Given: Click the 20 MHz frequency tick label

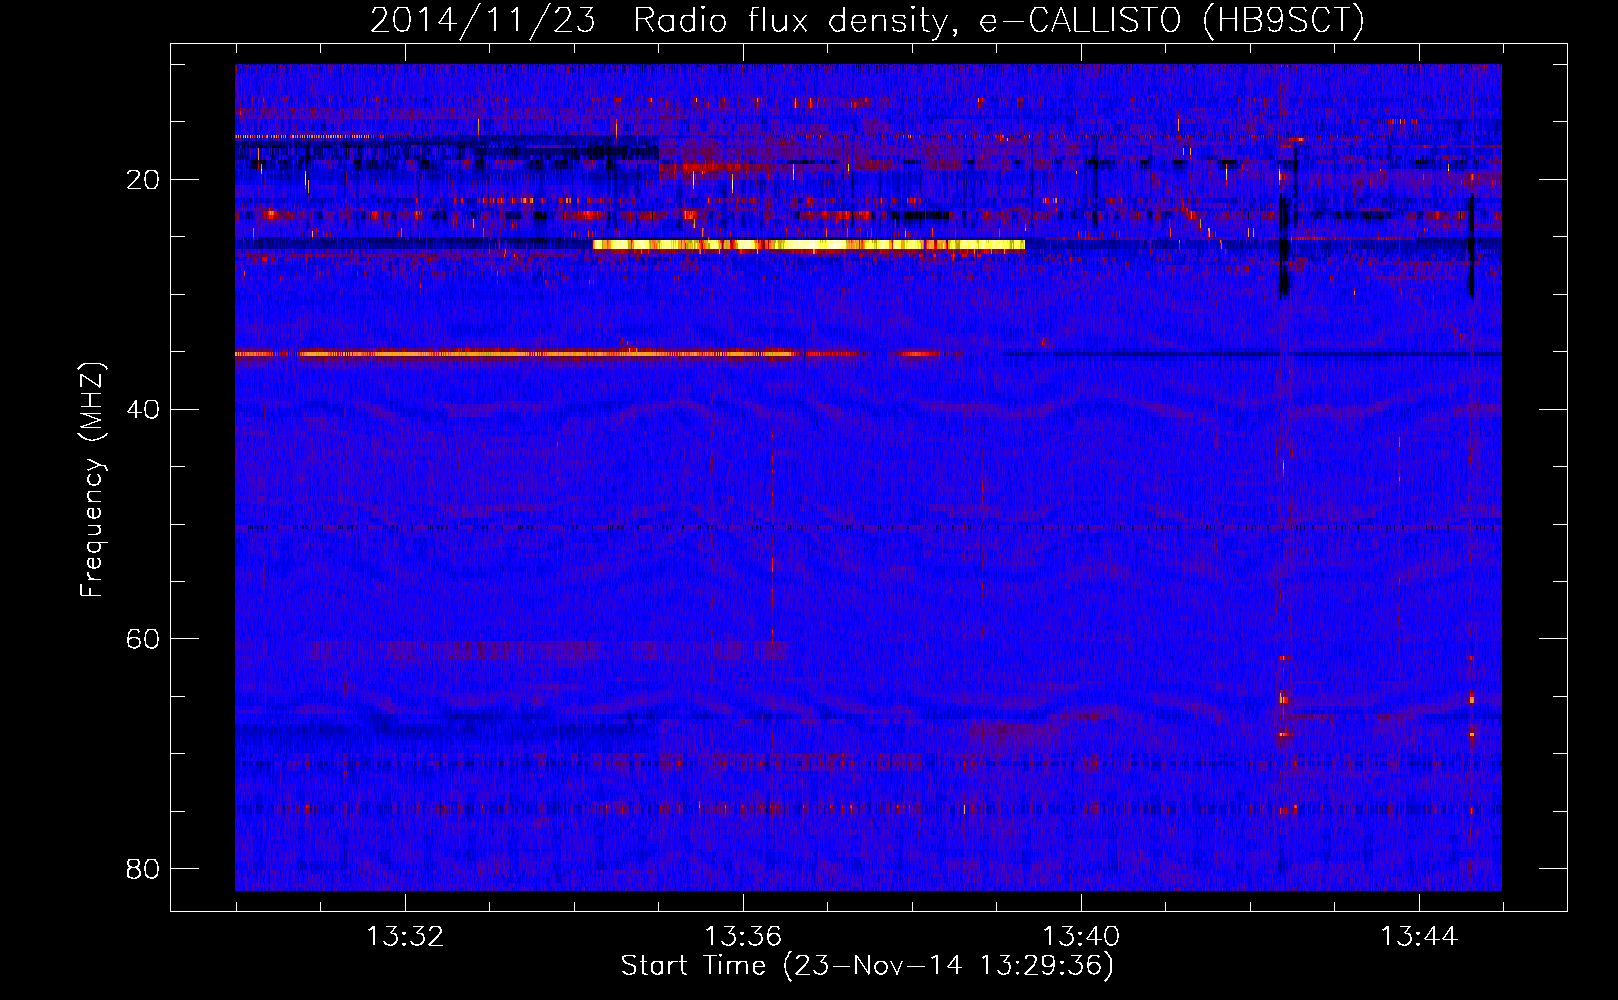Looking at the screenshot, I should [143, 180].
